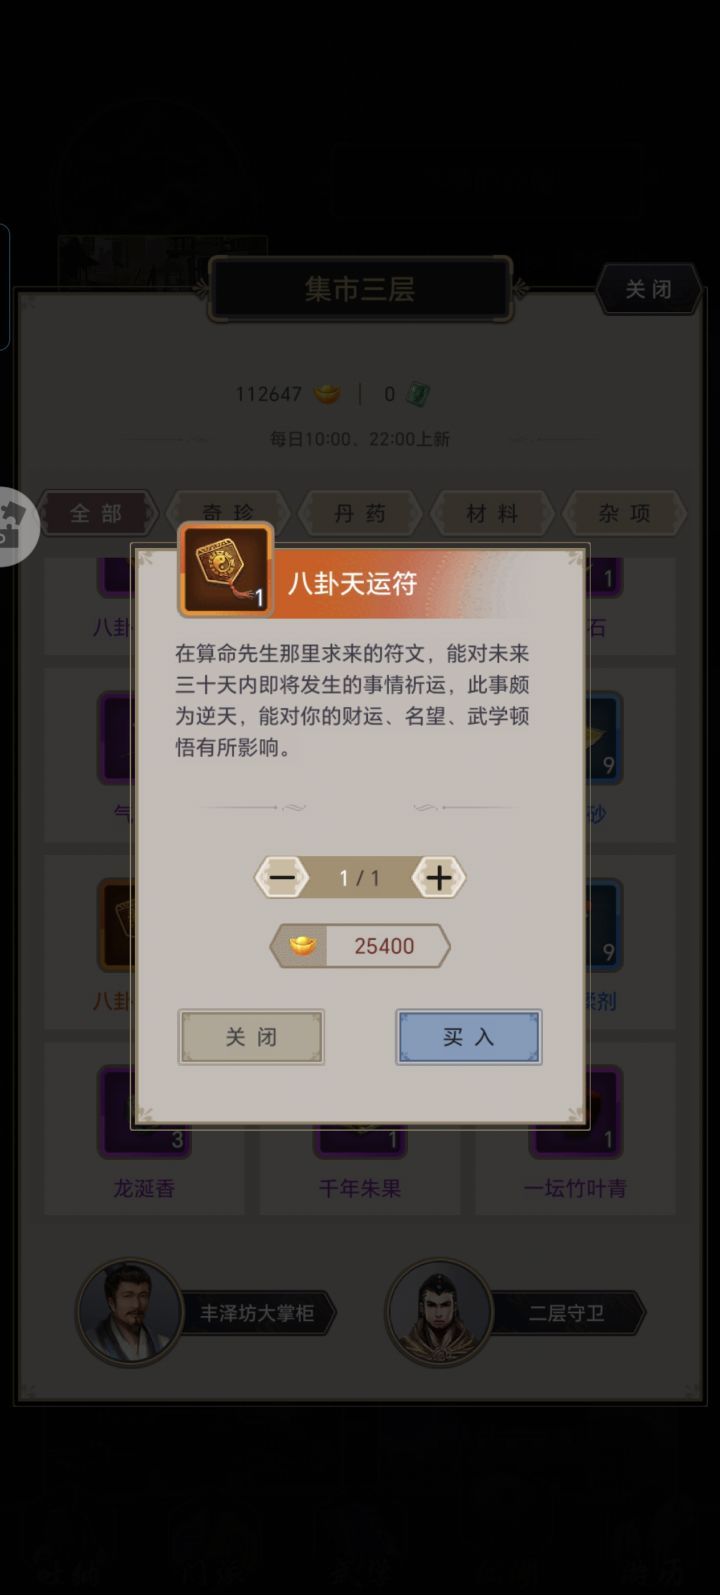720x1595 pixels.
Task: Switch to the 丹药 tab
Action: 360,514
